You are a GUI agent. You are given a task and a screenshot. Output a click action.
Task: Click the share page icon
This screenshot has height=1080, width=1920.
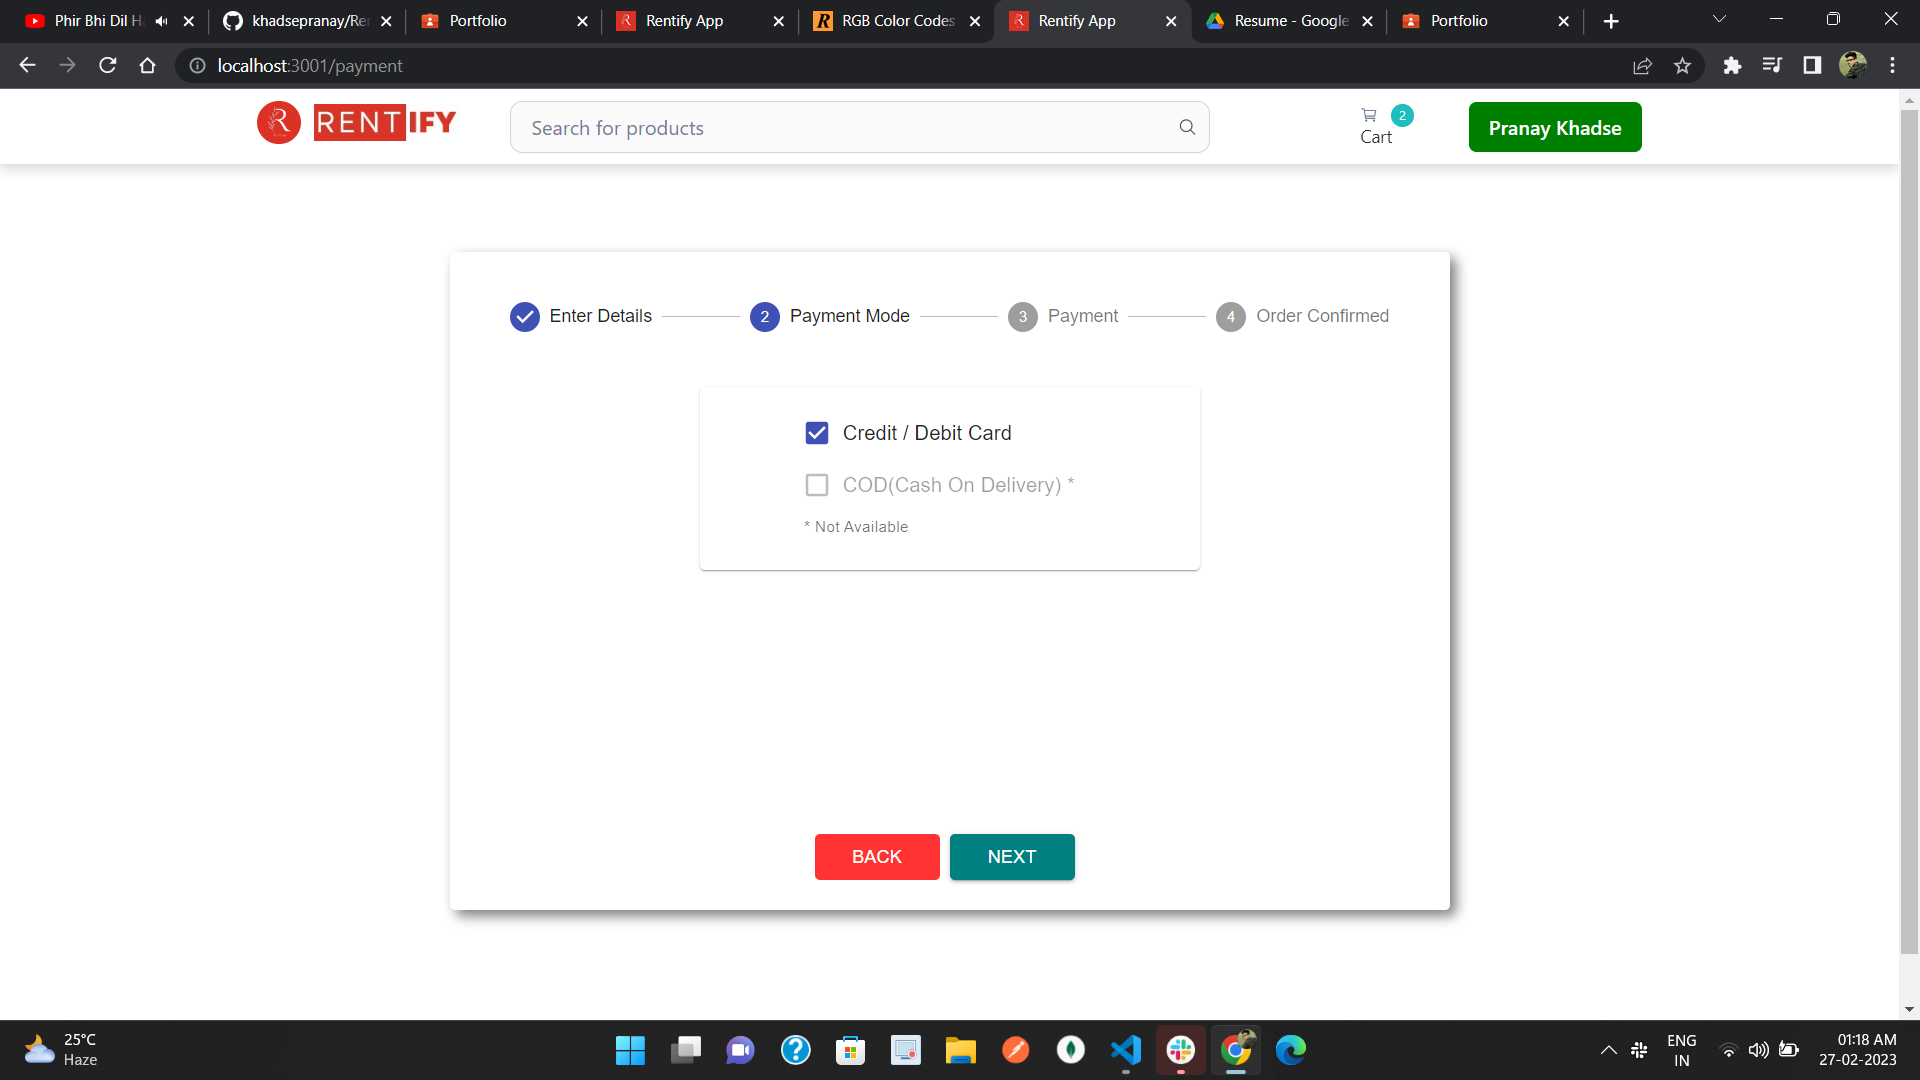pos(1642,66)
